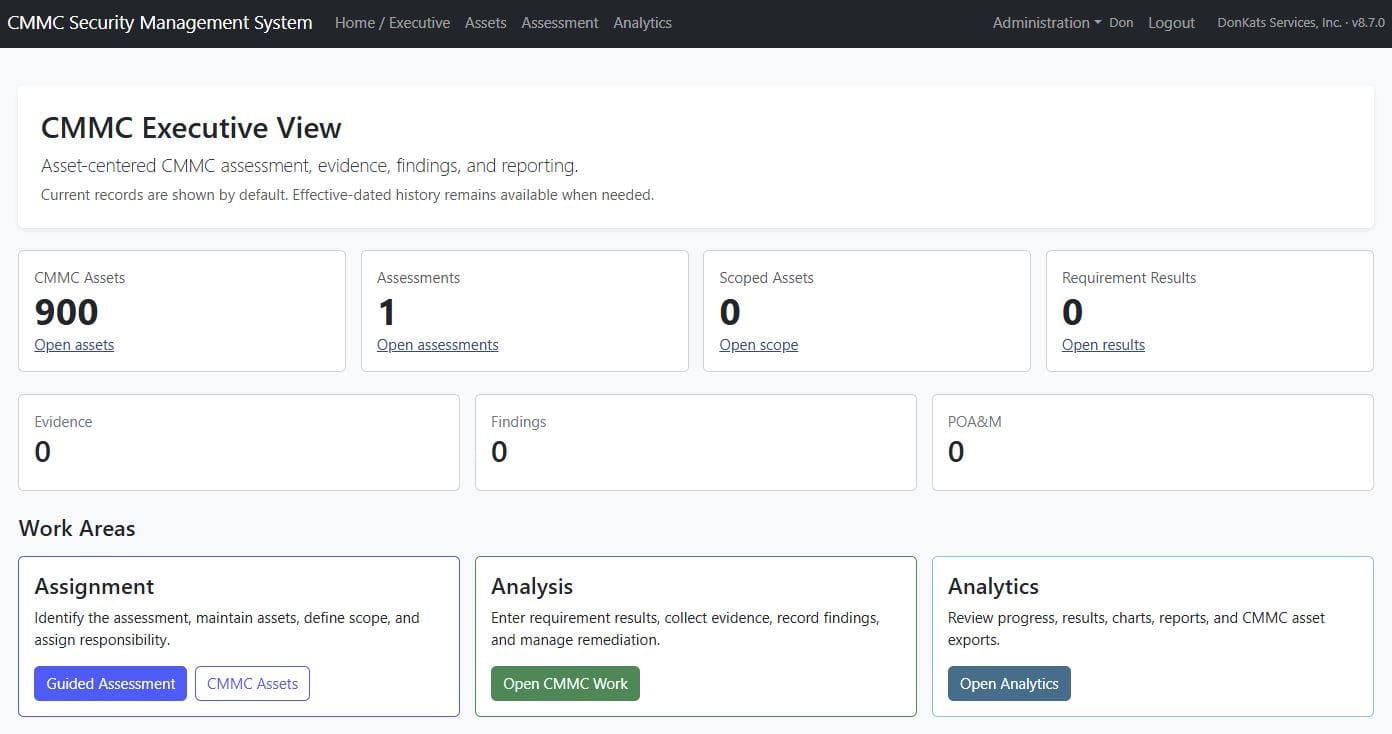
Task: Open the Home / Executive nav item
Action: [392, 22]
